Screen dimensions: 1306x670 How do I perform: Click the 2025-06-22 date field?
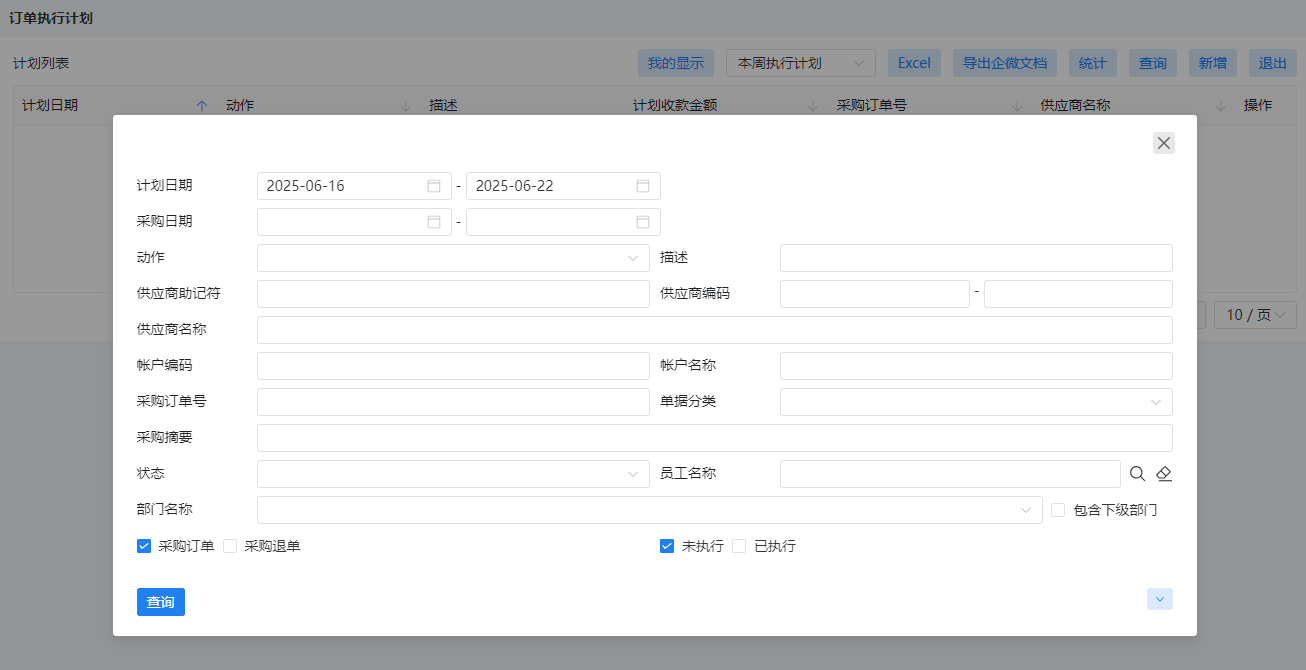pos(563,186)
